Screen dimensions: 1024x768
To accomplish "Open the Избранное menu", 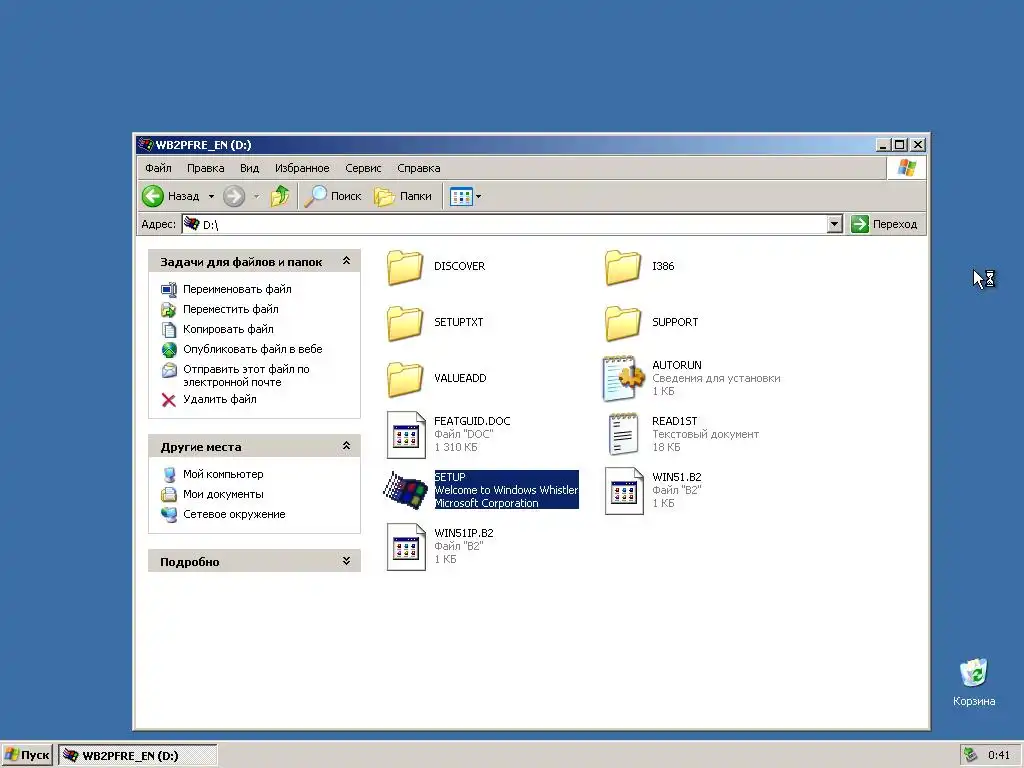I will click(302, 168).
